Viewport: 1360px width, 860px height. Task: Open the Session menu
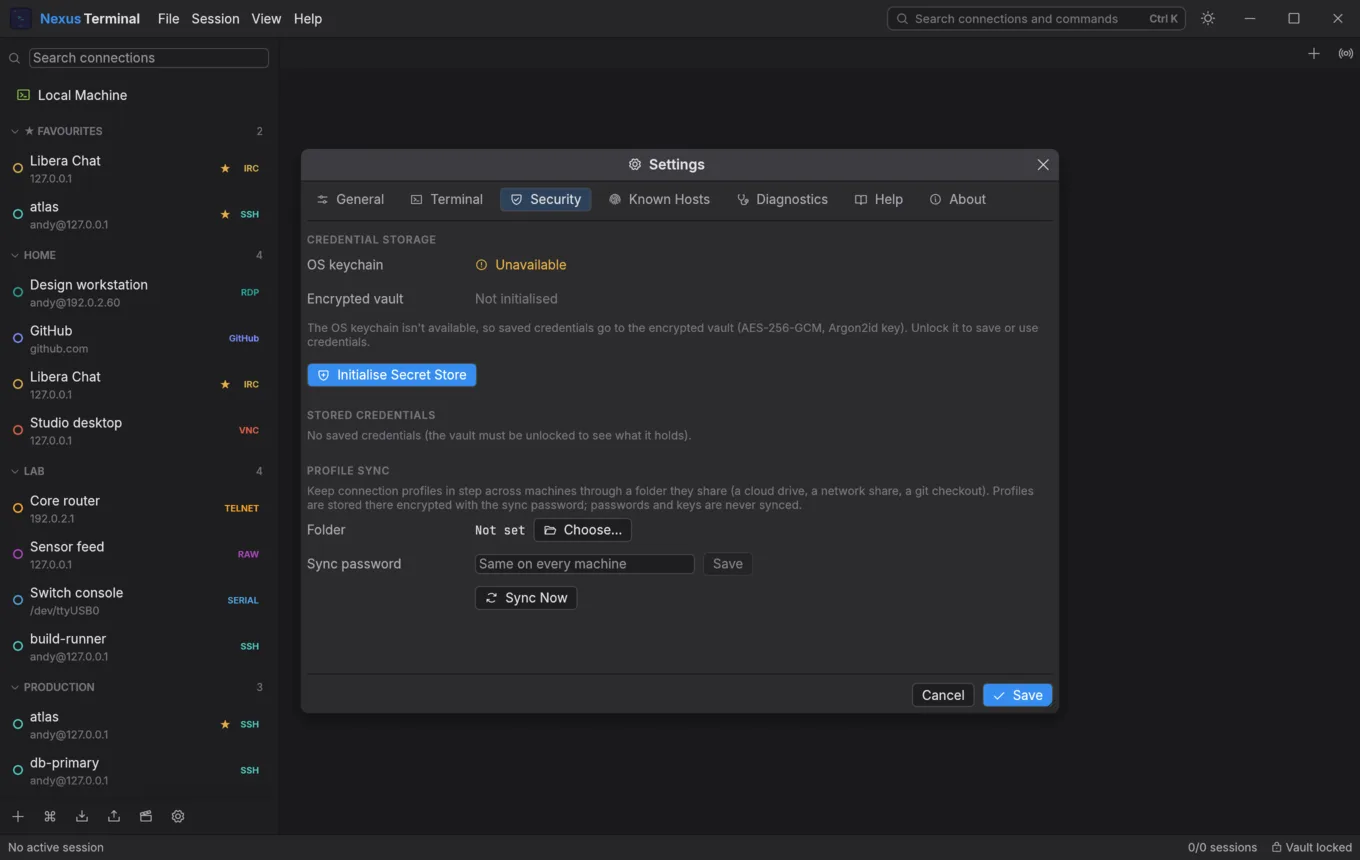point(215,19)
